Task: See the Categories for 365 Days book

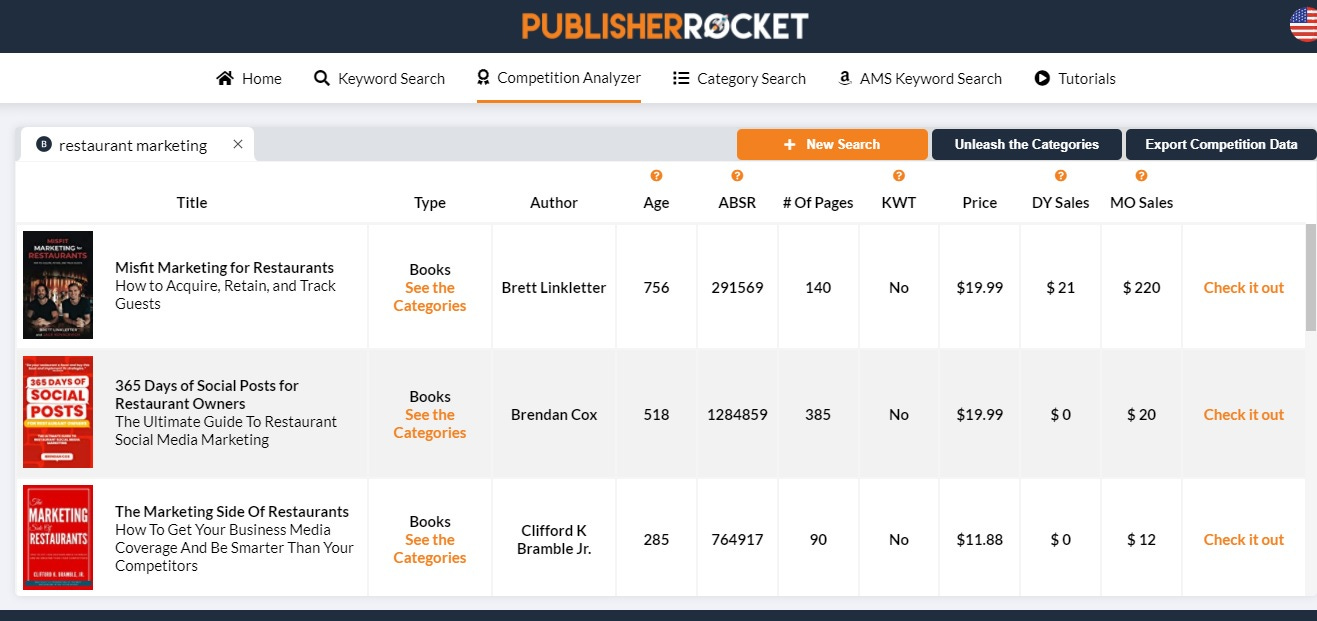Action: tap(430, 424)
